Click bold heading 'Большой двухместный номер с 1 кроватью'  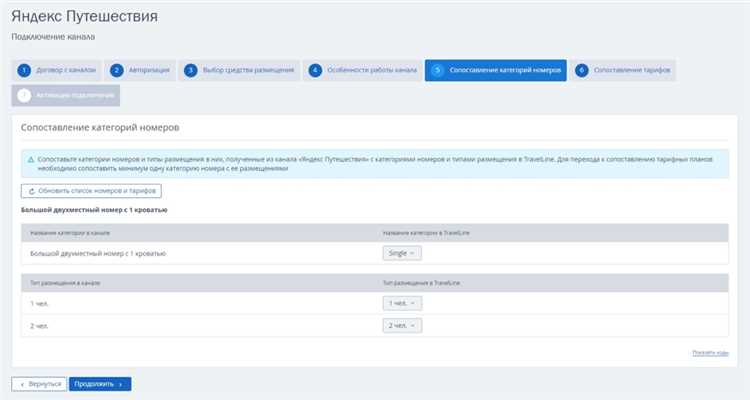point(94,210)
